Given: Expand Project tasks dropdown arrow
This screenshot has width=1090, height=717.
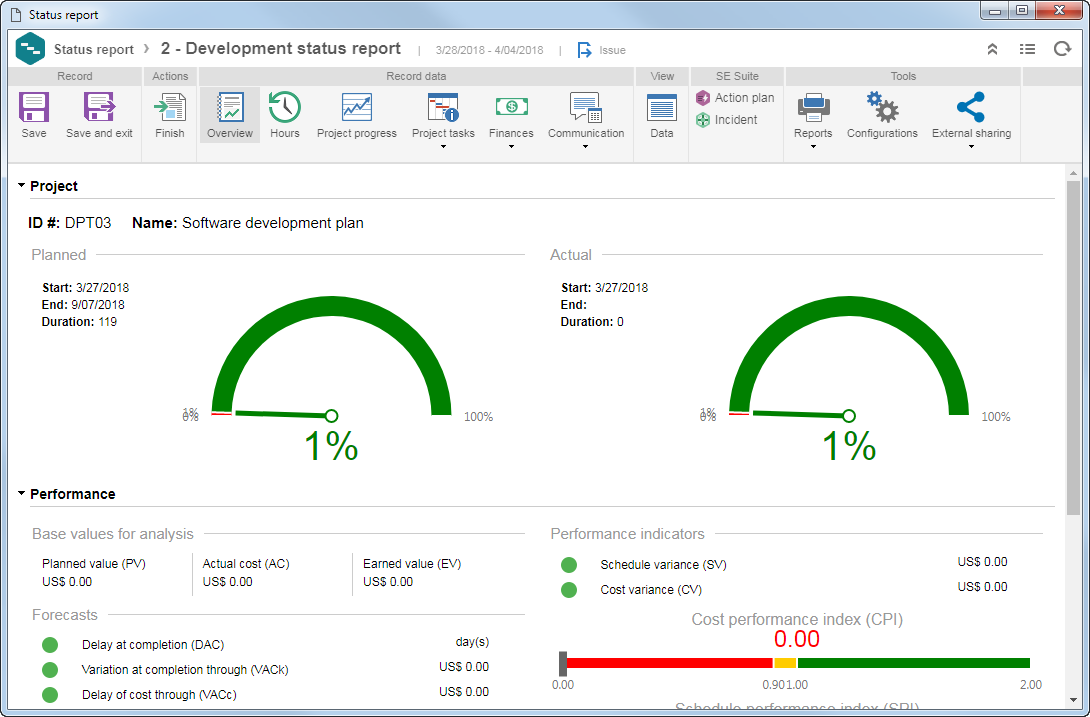Looking at the screenshot, I should click(443, 147).
